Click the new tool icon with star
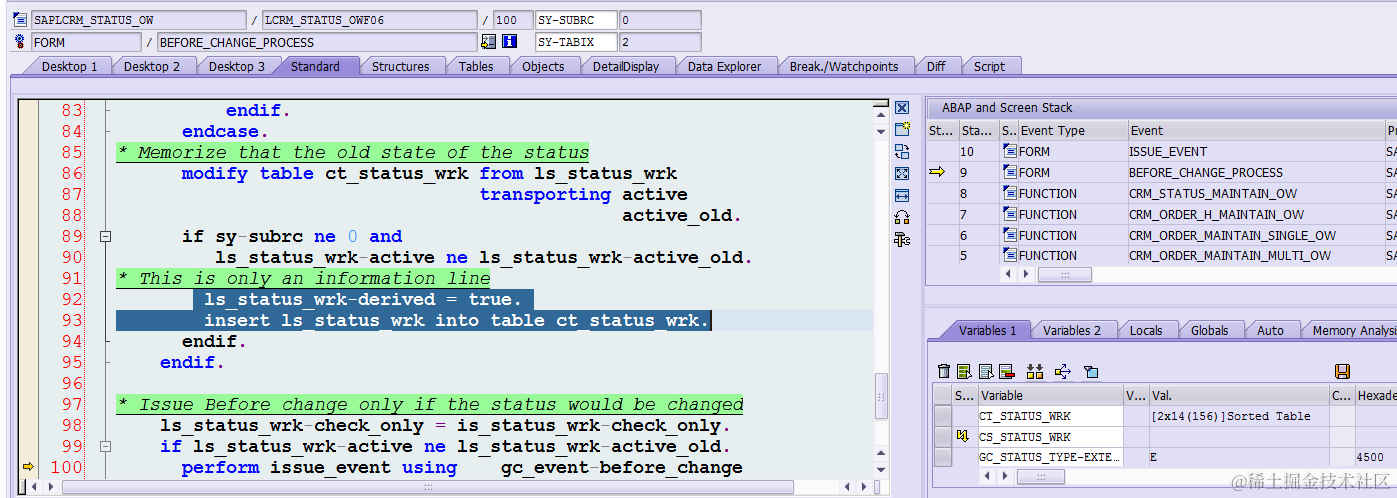 tap(902, 129)
